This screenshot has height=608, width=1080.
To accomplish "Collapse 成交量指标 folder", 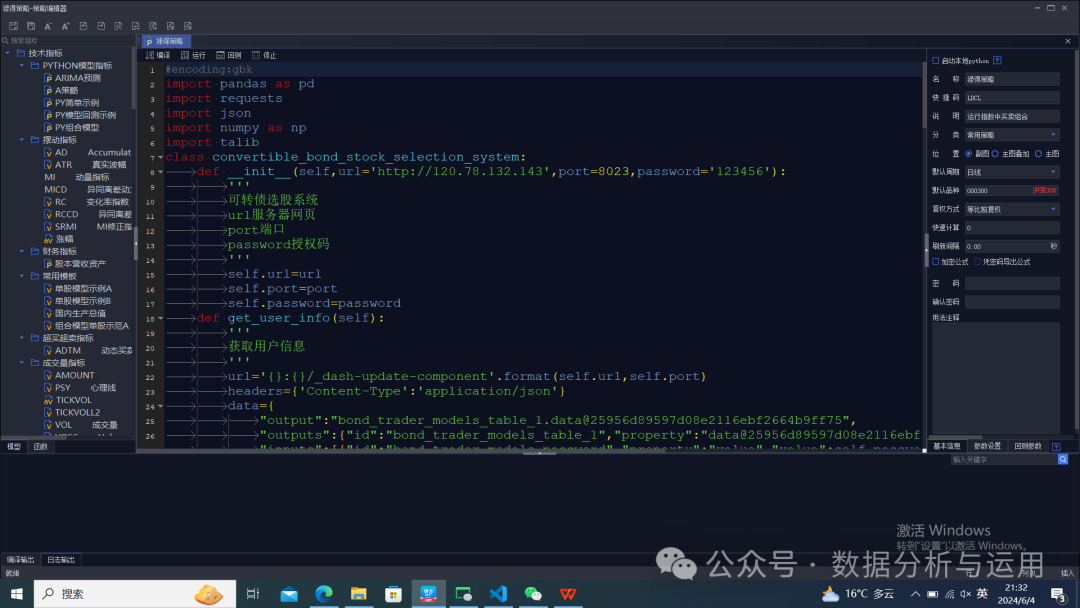I will coord(21,363).
